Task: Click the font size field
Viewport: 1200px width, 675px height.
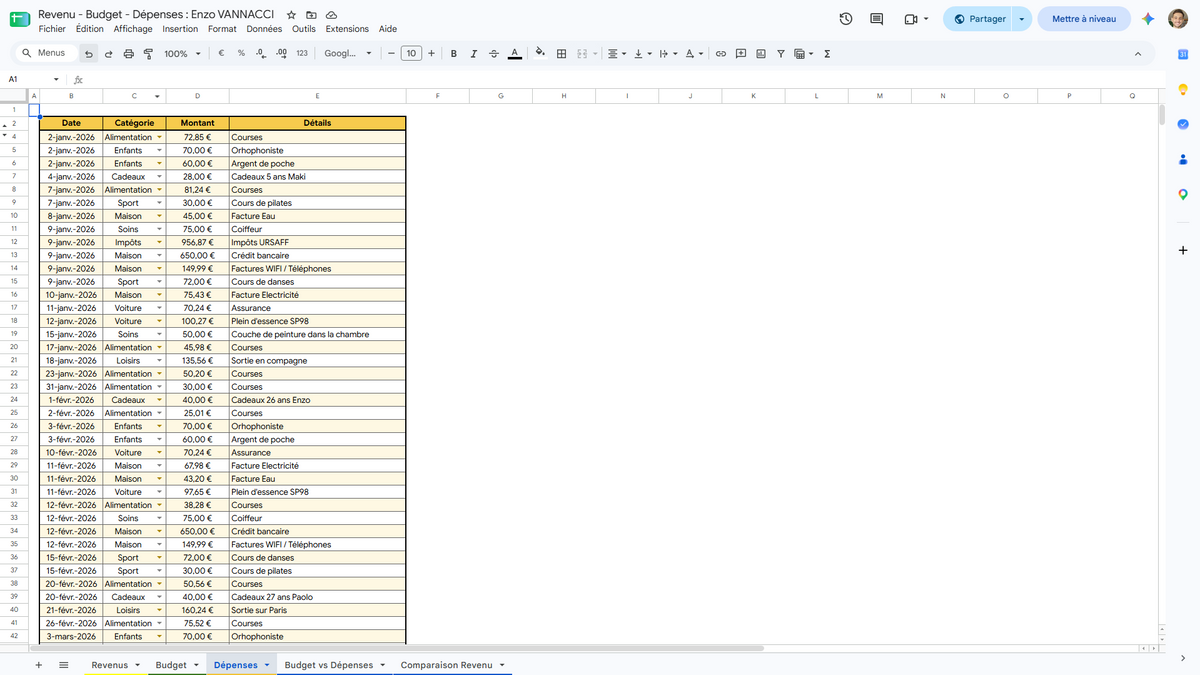Action: [x=411, y=54]
